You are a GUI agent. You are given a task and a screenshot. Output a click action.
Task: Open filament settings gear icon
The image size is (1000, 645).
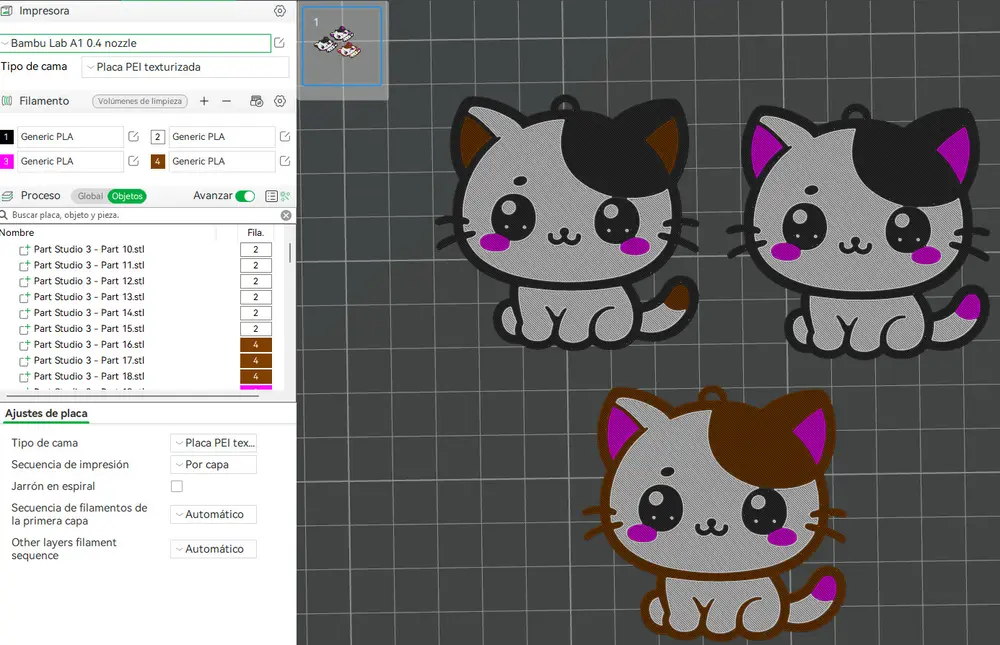tap(280, 101)
